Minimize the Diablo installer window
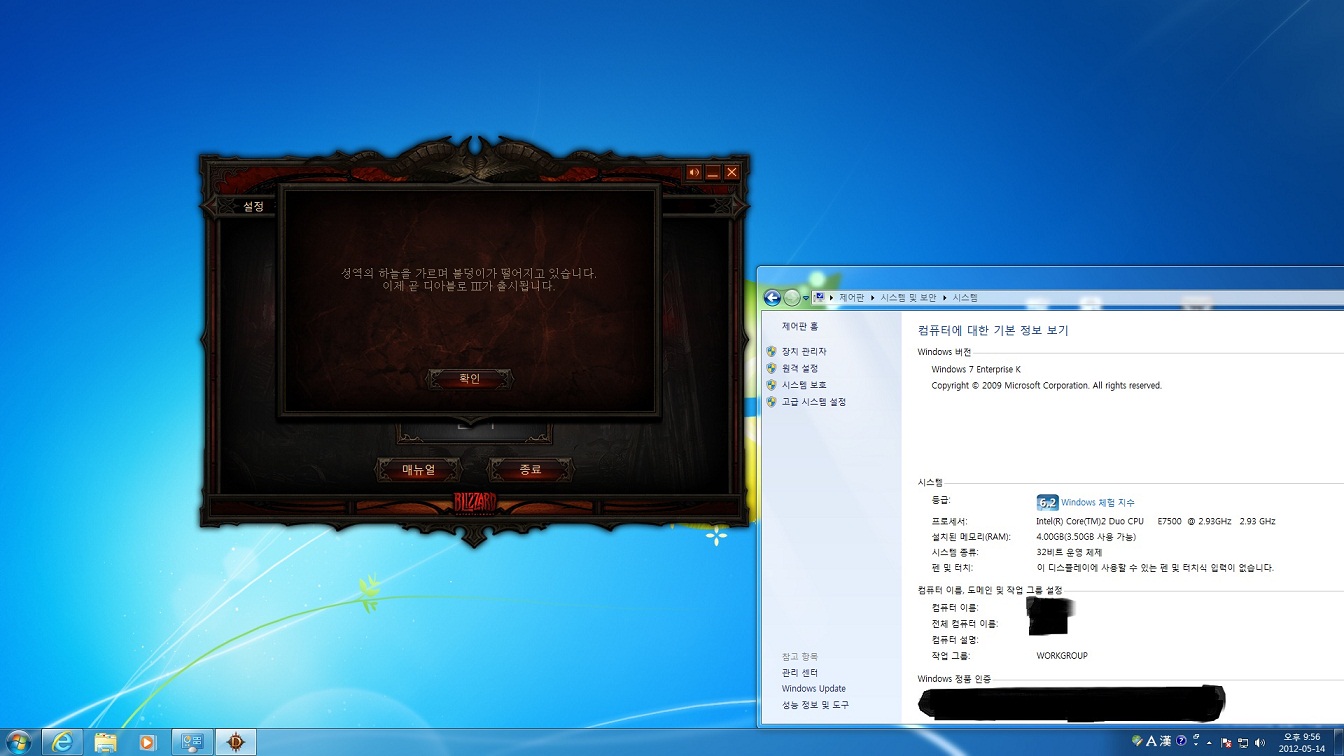The width and height of the screenshot is (1344, 756). pyautogui.click(x=713, y=172)
